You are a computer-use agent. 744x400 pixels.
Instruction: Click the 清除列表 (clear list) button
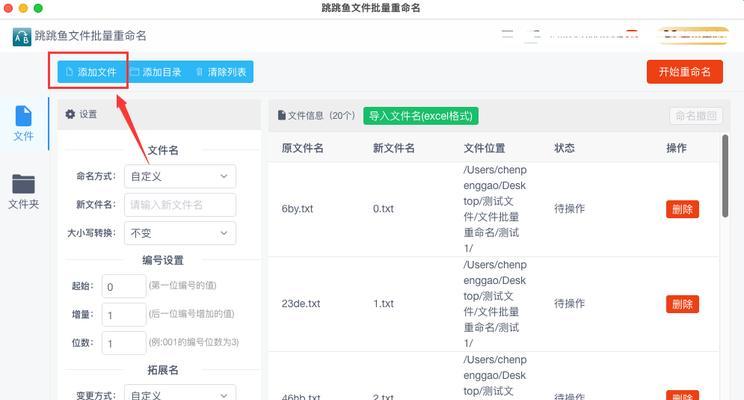[221, 72]
